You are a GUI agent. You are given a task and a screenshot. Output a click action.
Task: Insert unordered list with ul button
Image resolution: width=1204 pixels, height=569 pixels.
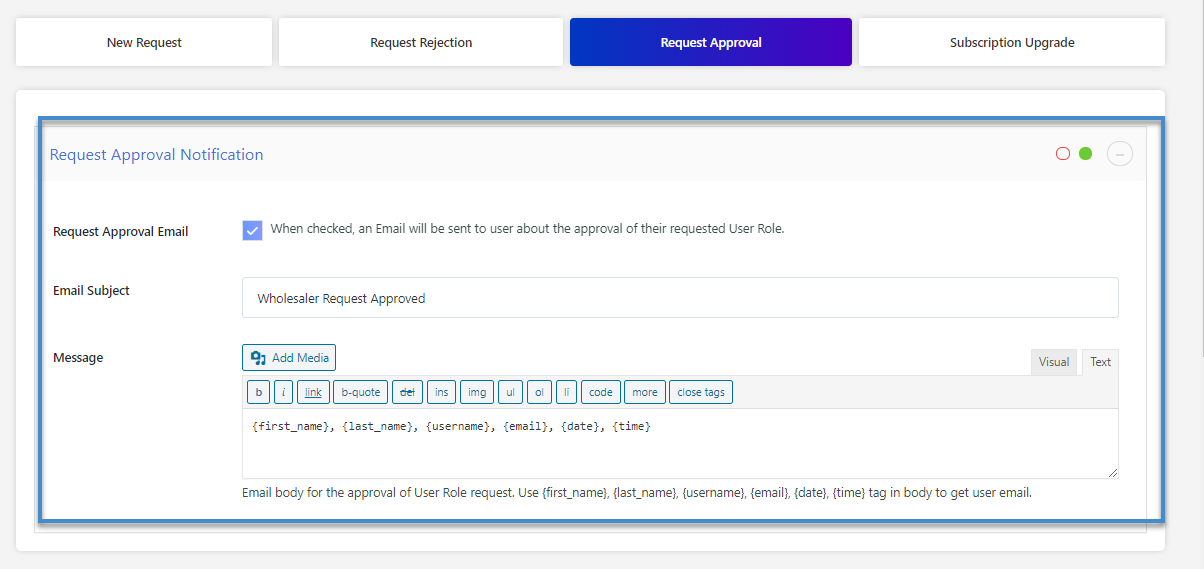click(510, 392)
